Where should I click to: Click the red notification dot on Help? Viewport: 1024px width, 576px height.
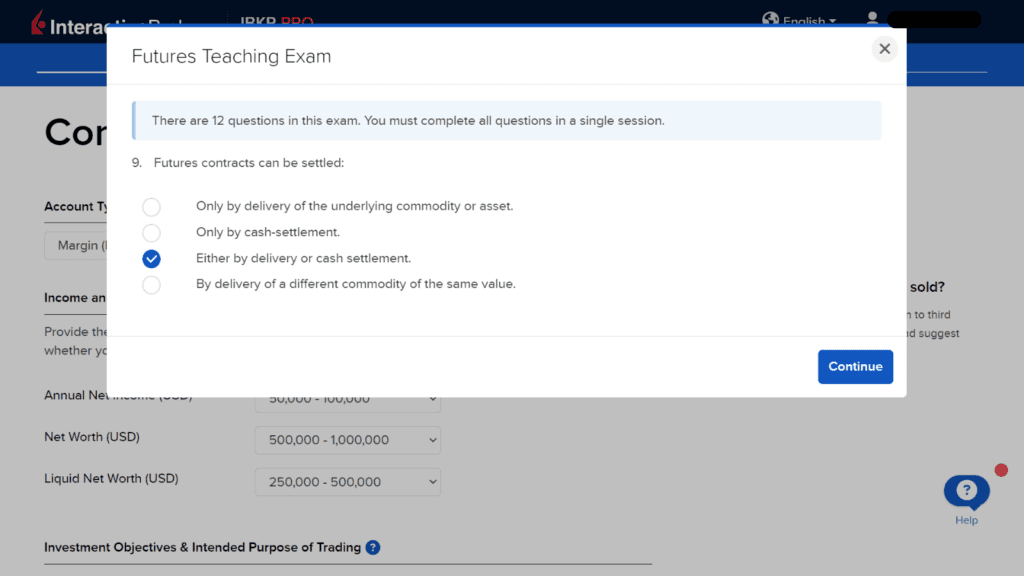click(x=1001, y=469)
